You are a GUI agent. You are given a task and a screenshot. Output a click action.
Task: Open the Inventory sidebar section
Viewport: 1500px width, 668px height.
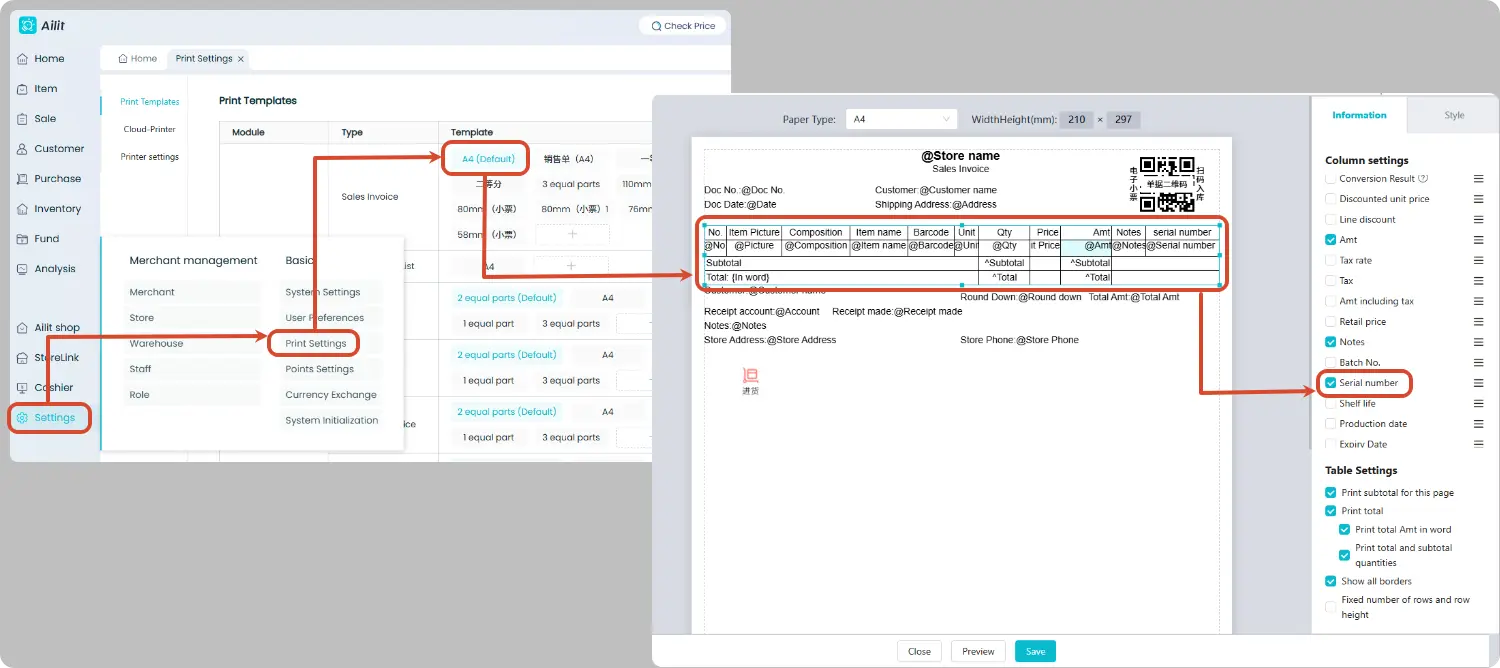click(x=49, y=209)
